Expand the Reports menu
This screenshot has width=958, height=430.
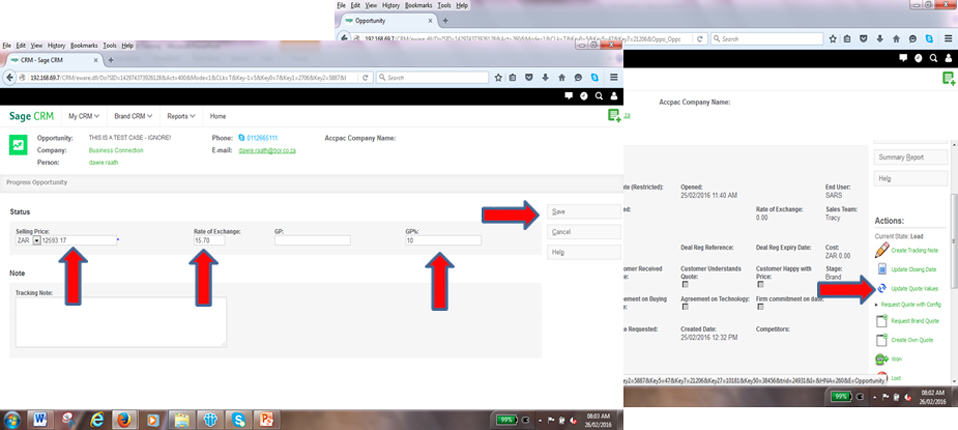(x=181, y=116)
